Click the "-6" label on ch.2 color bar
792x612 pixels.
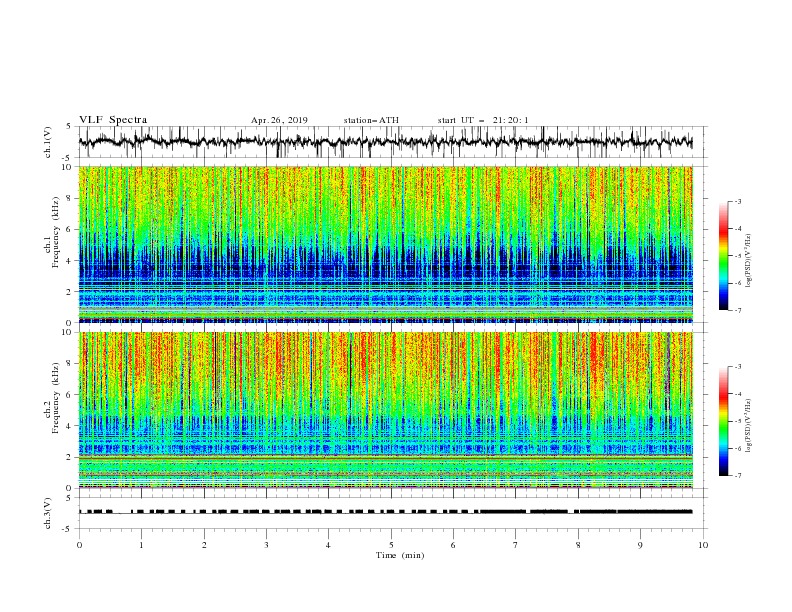[737, 448]
